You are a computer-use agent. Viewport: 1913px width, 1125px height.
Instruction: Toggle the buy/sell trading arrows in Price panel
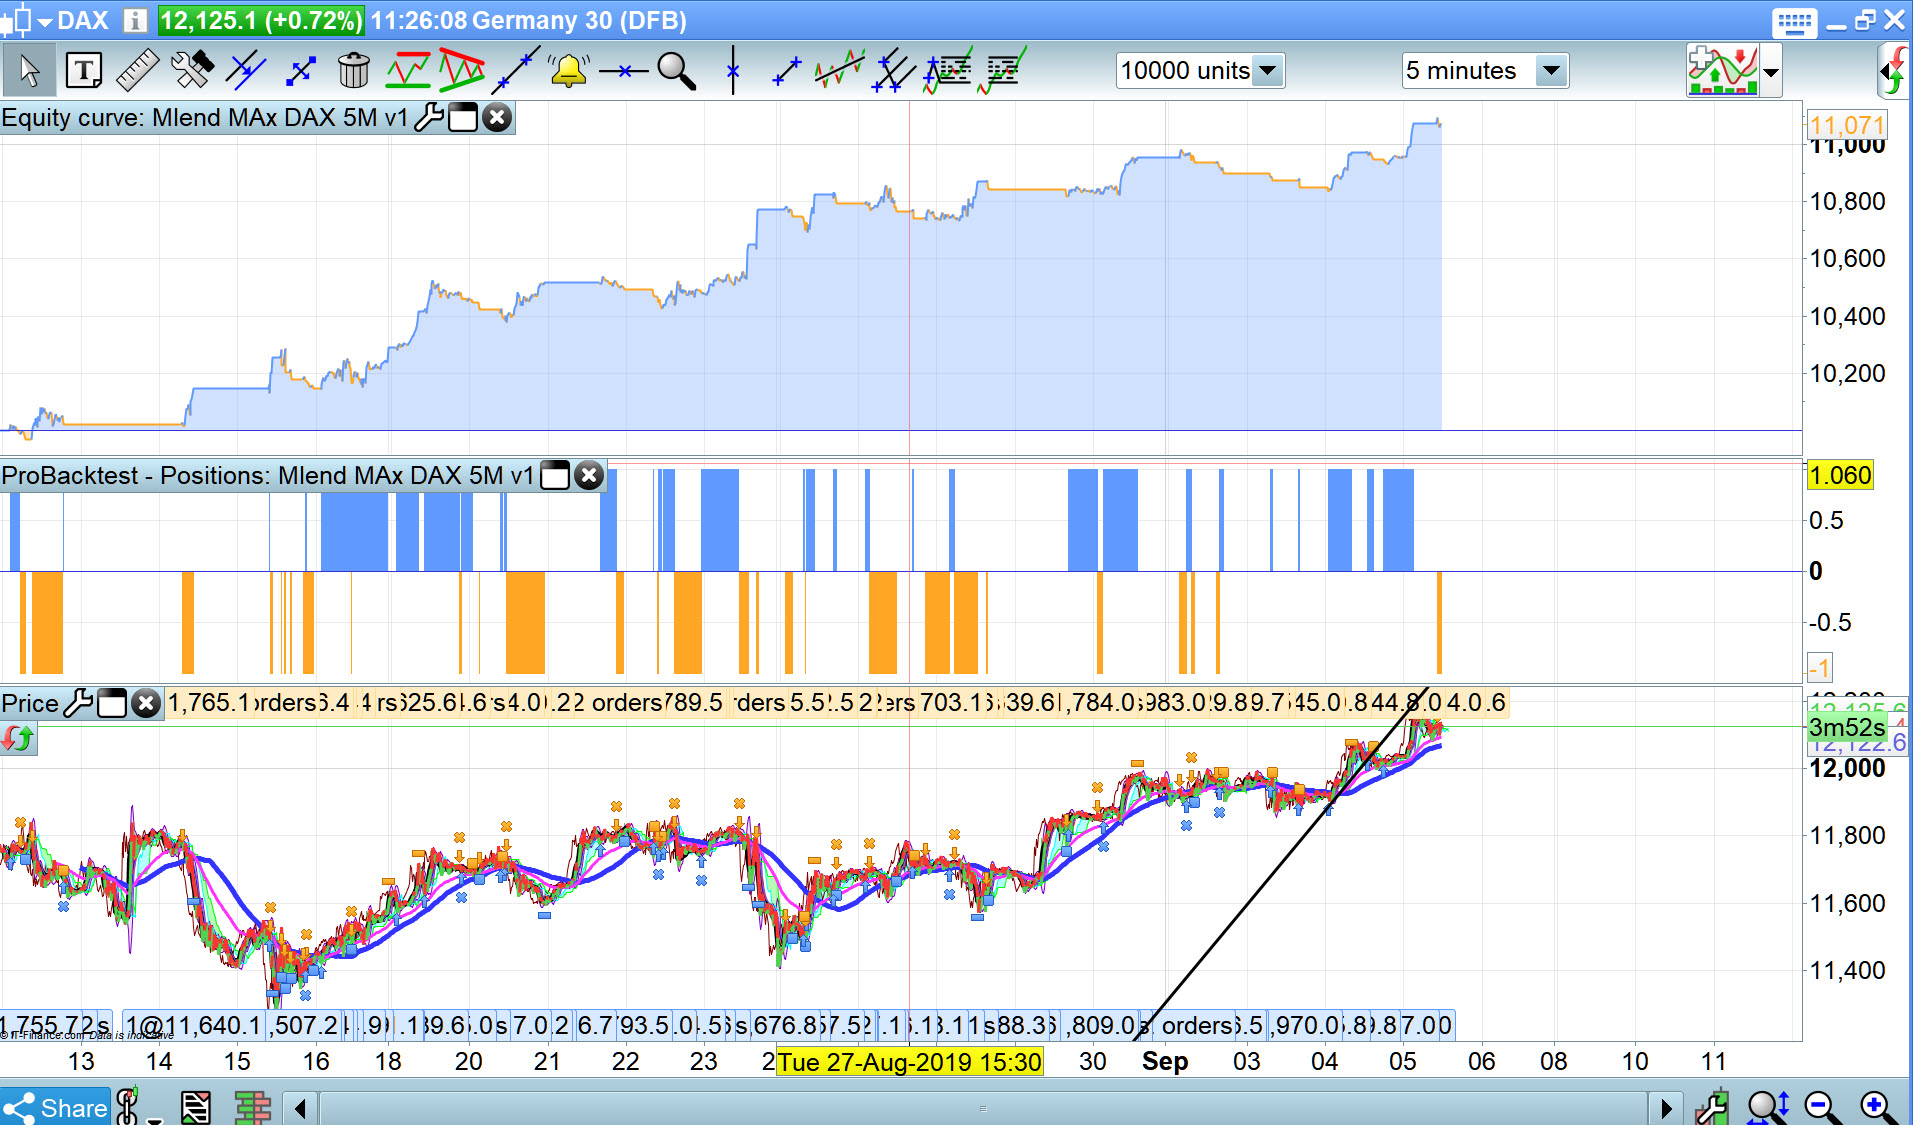[x=19, y=740]
